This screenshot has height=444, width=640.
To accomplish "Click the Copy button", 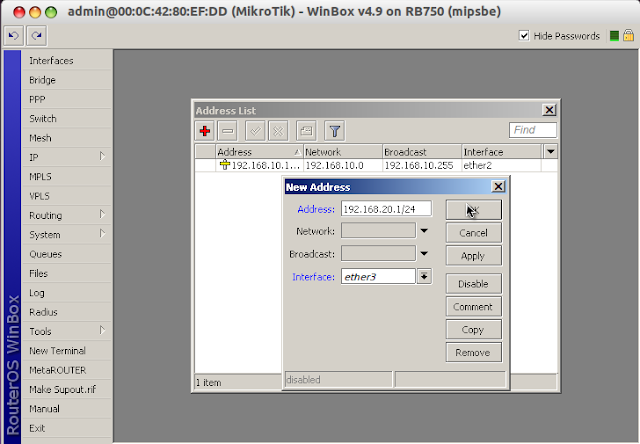I will [473, 329].
